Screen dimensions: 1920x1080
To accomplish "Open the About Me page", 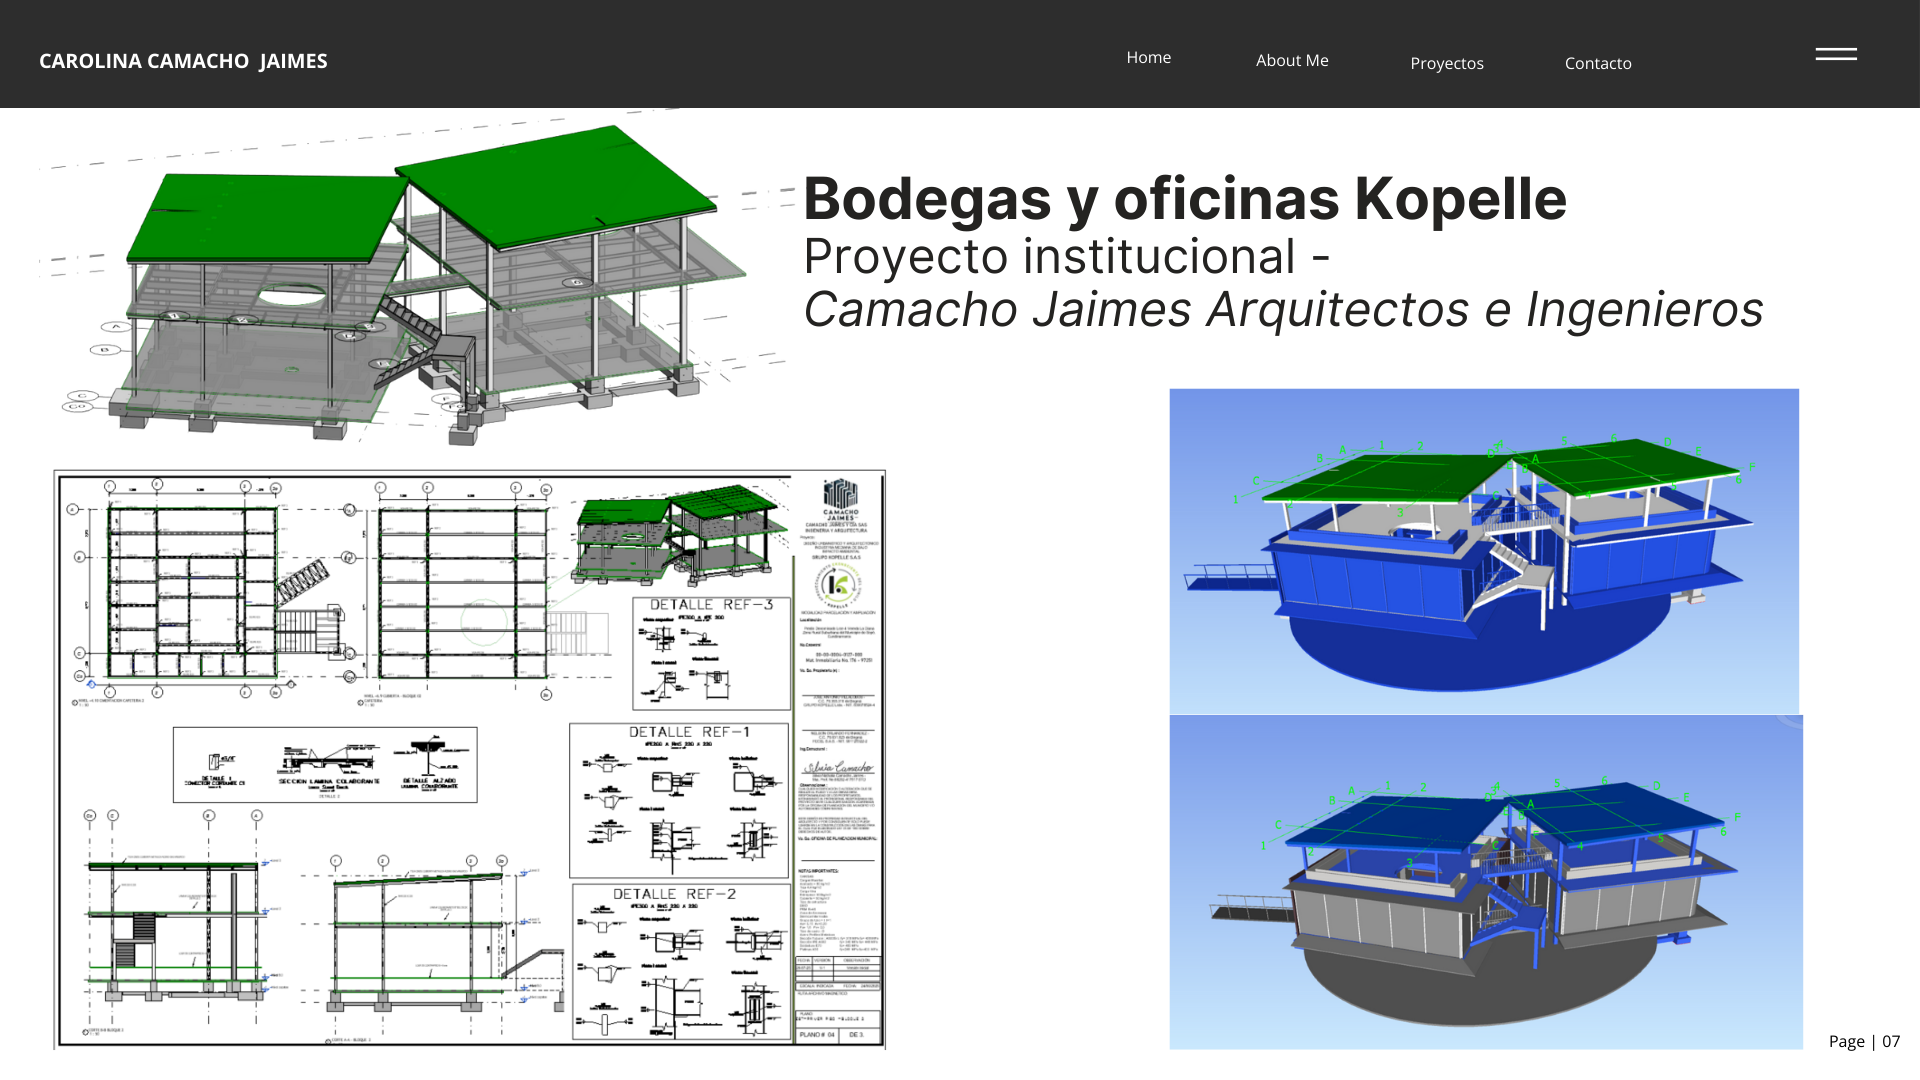I will pyautogui.click(x=1291, y=60).
